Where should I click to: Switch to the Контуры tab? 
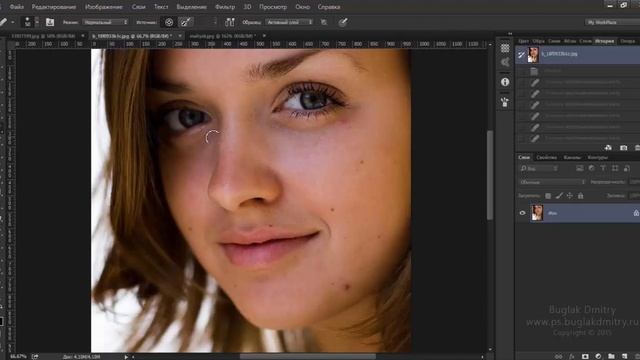click(598, 157)
